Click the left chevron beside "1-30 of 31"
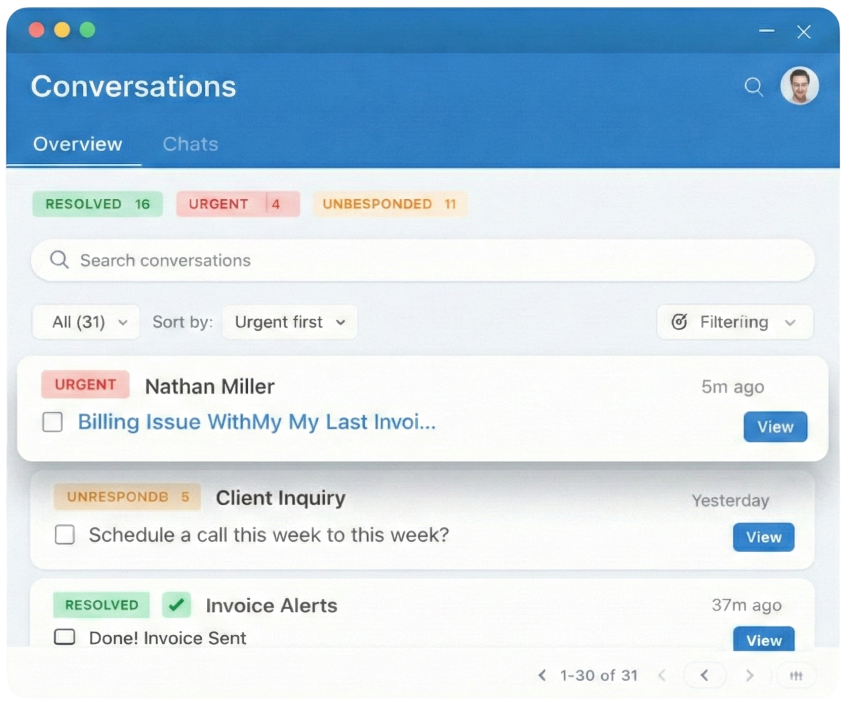 click(x=542, y=676)
